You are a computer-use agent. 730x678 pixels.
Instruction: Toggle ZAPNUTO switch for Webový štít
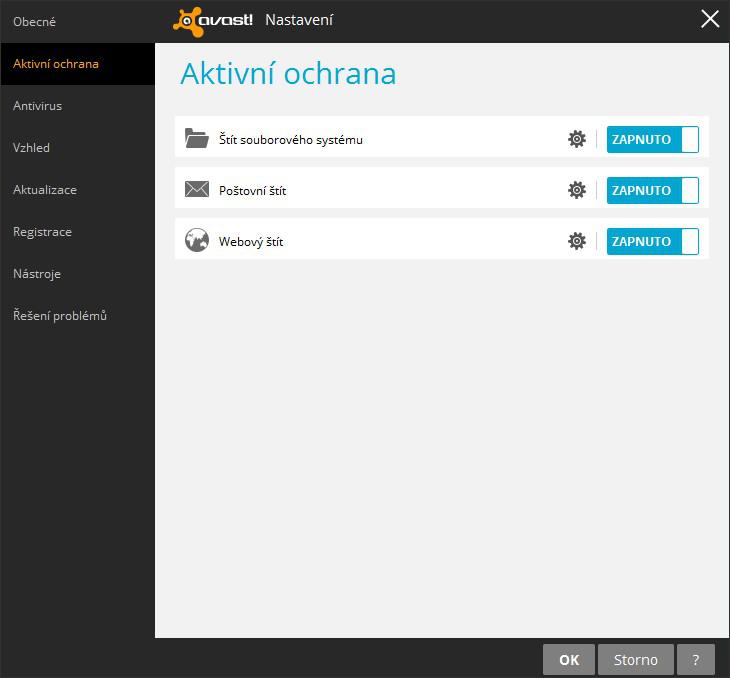pyautogui.click(x=652, y=241)
